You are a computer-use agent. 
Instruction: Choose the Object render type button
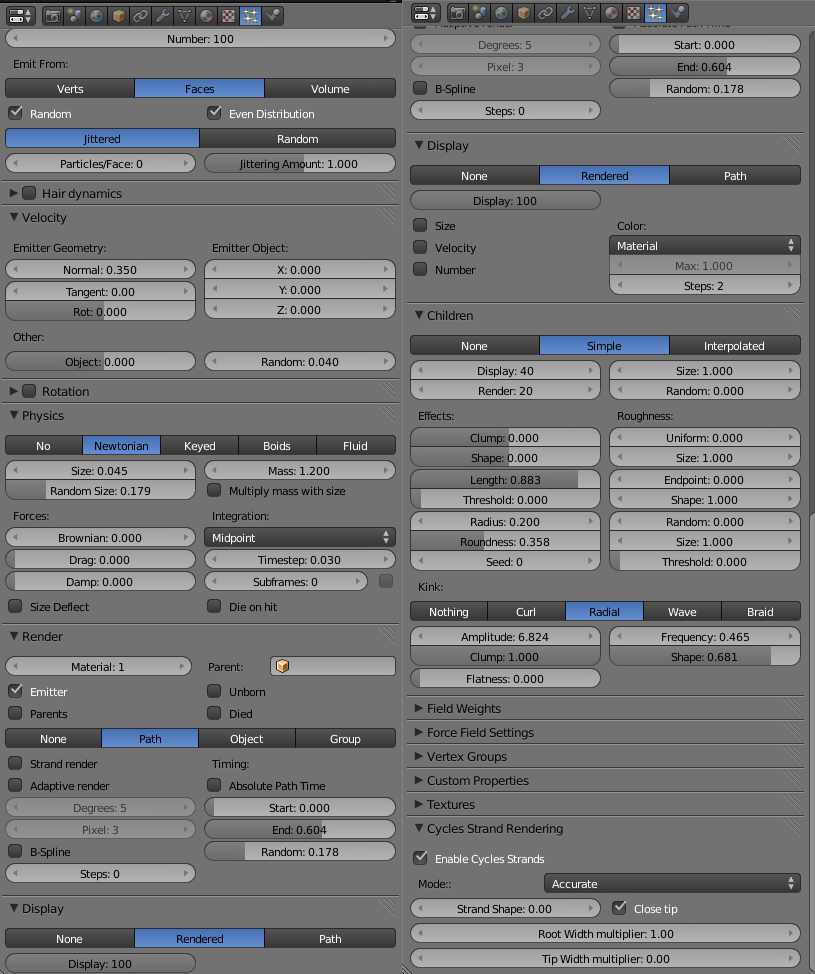[x=247, y=739]
